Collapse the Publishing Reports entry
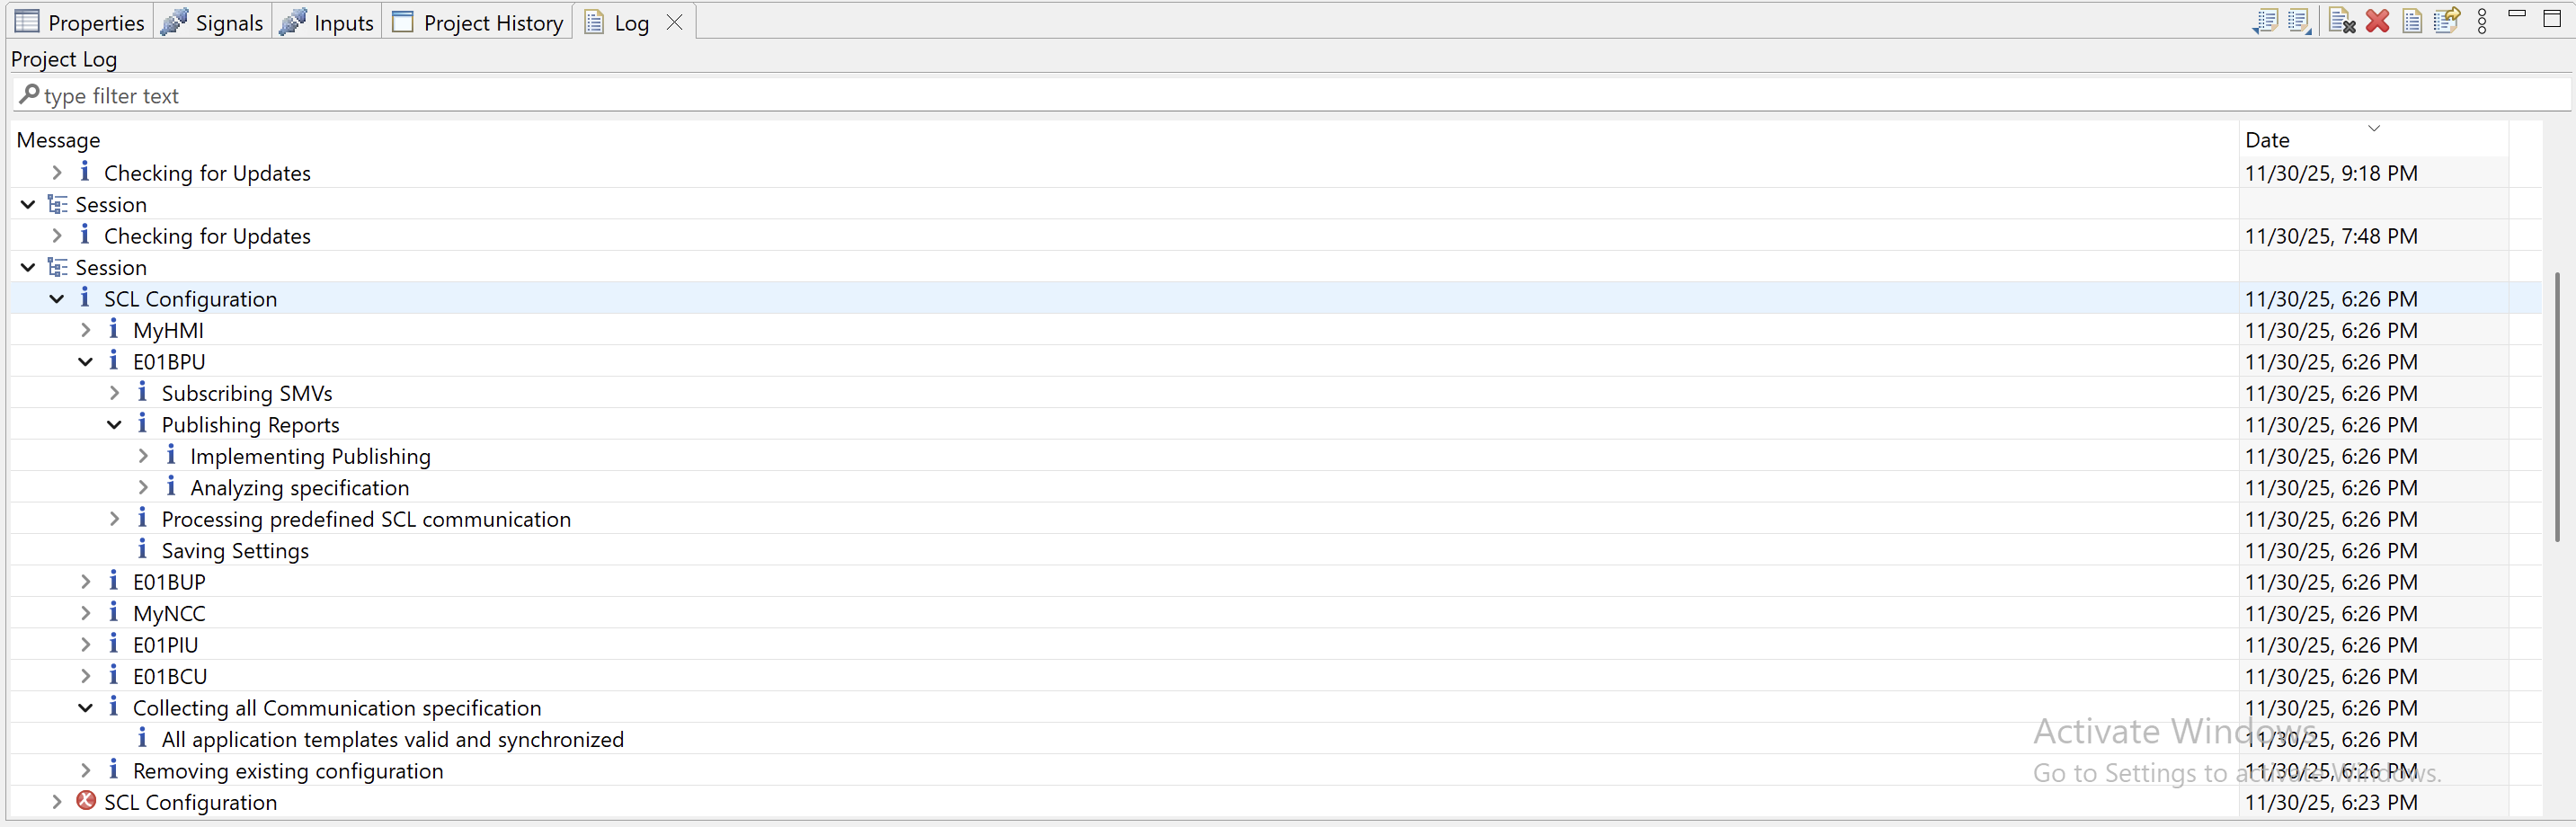The width and height of the screenshot is (2576, 827). [115, 425]
